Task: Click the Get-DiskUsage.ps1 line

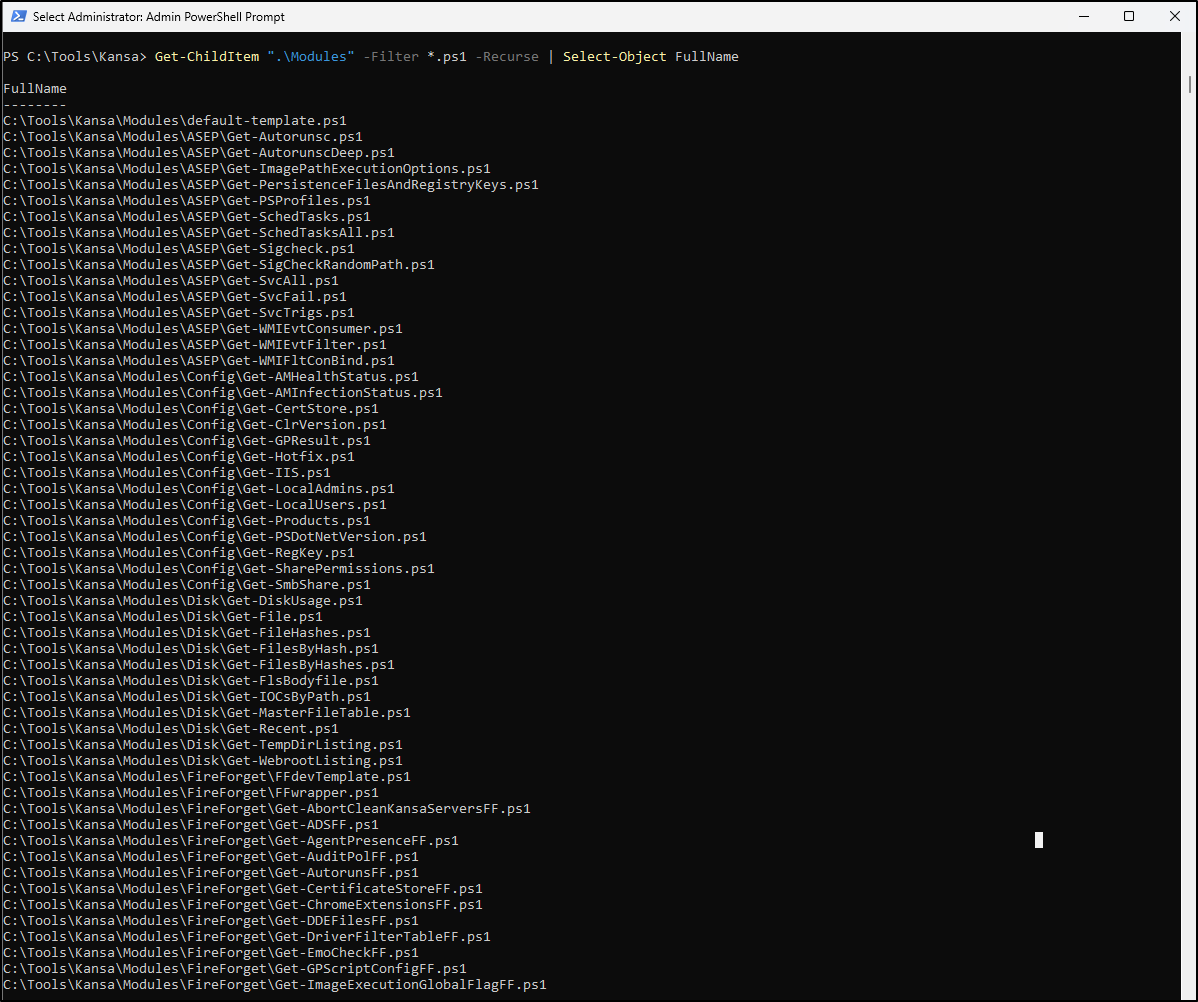Action: pyautogui.click(x=183, y=601)
